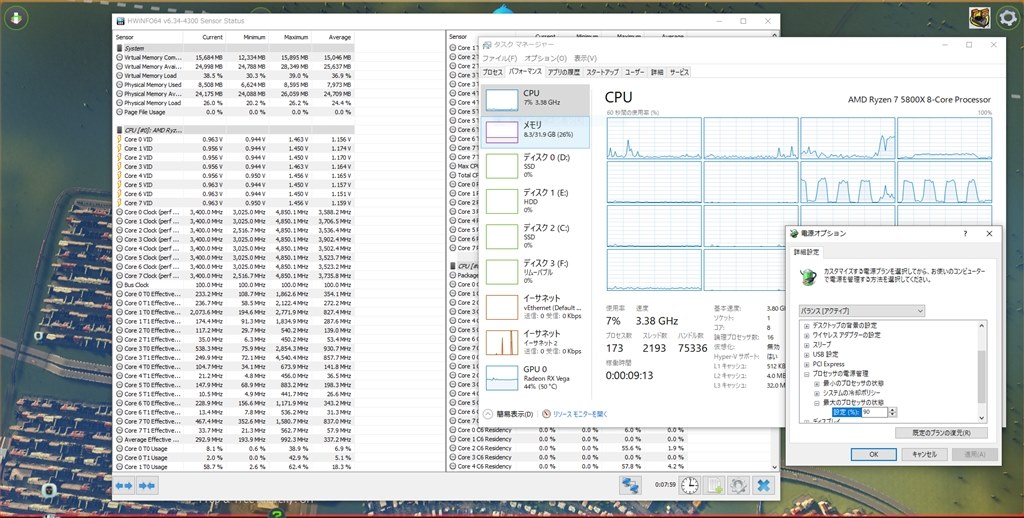This screenshot has width=1024, height=518.
Task: Click HWiNFO expand columns arrows button
Action: (124, 485)
